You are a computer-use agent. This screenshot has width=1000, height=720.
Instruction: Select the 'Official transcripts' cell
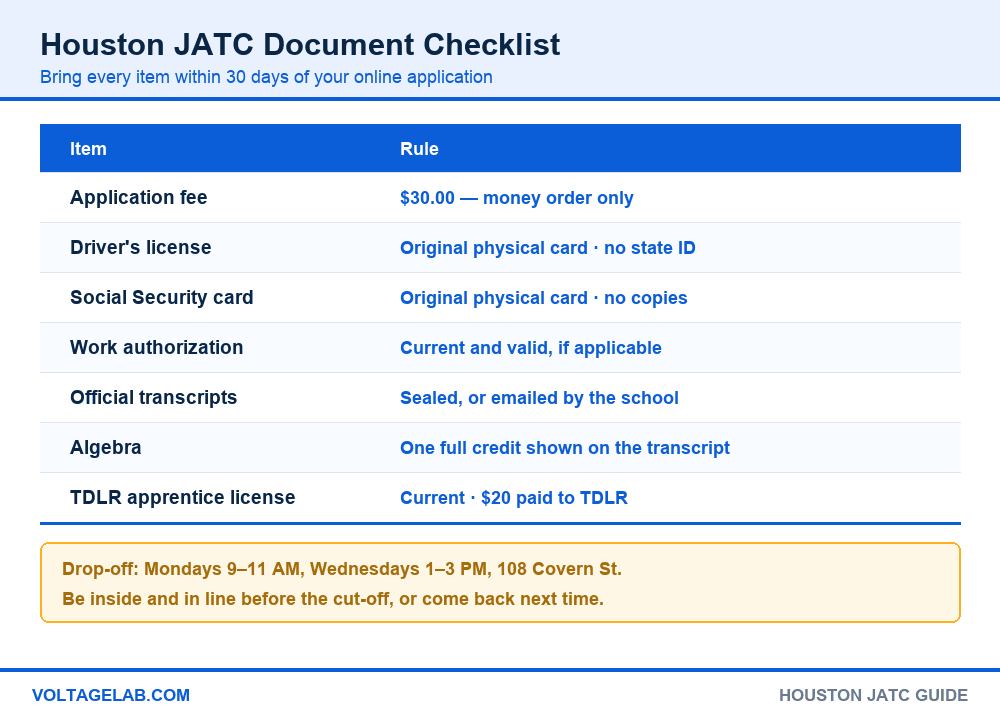(x=153, y=397)
